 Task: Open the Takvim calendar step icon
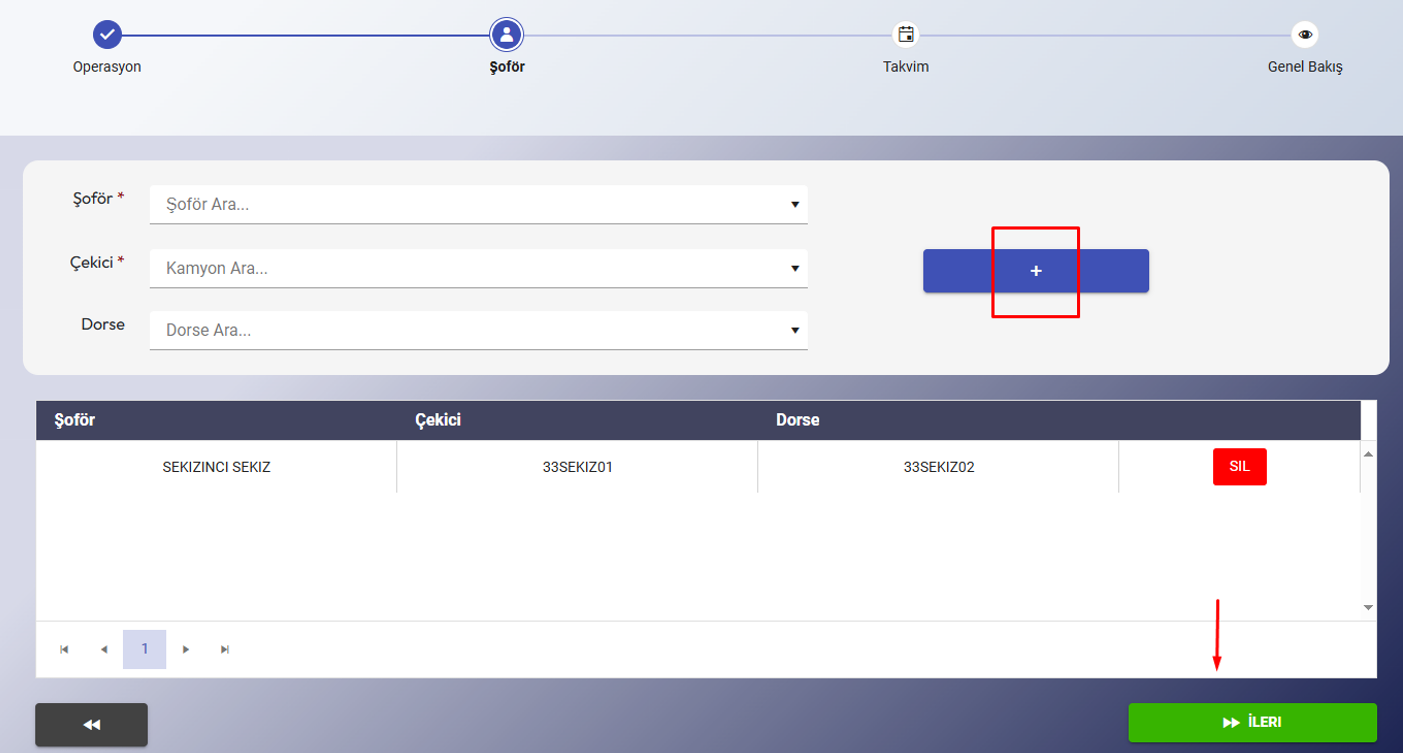(x=906, y=35)
